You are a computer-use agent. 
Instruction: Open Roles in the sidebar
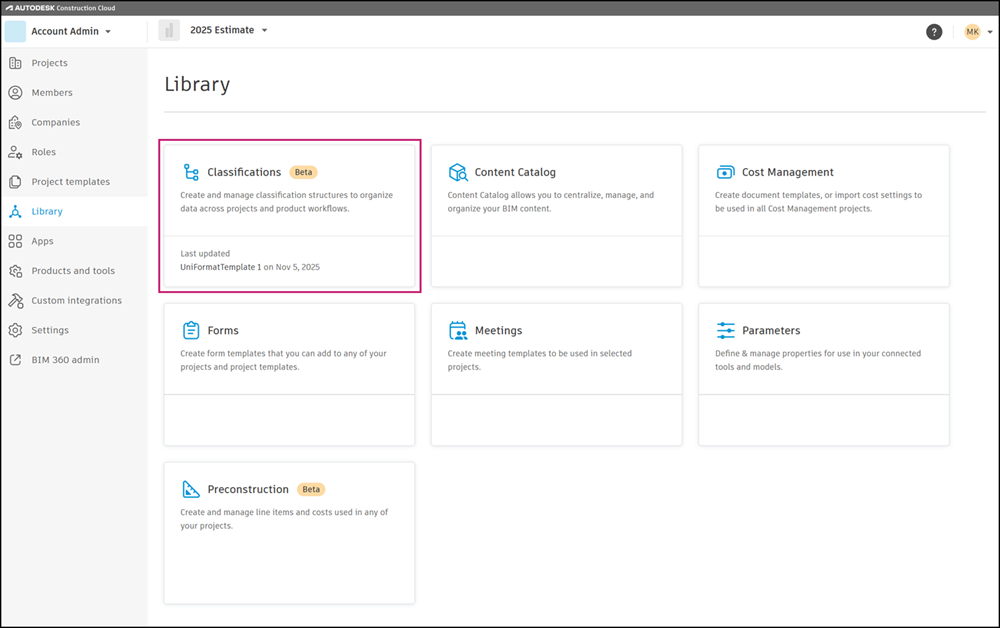tap(44, 152)
